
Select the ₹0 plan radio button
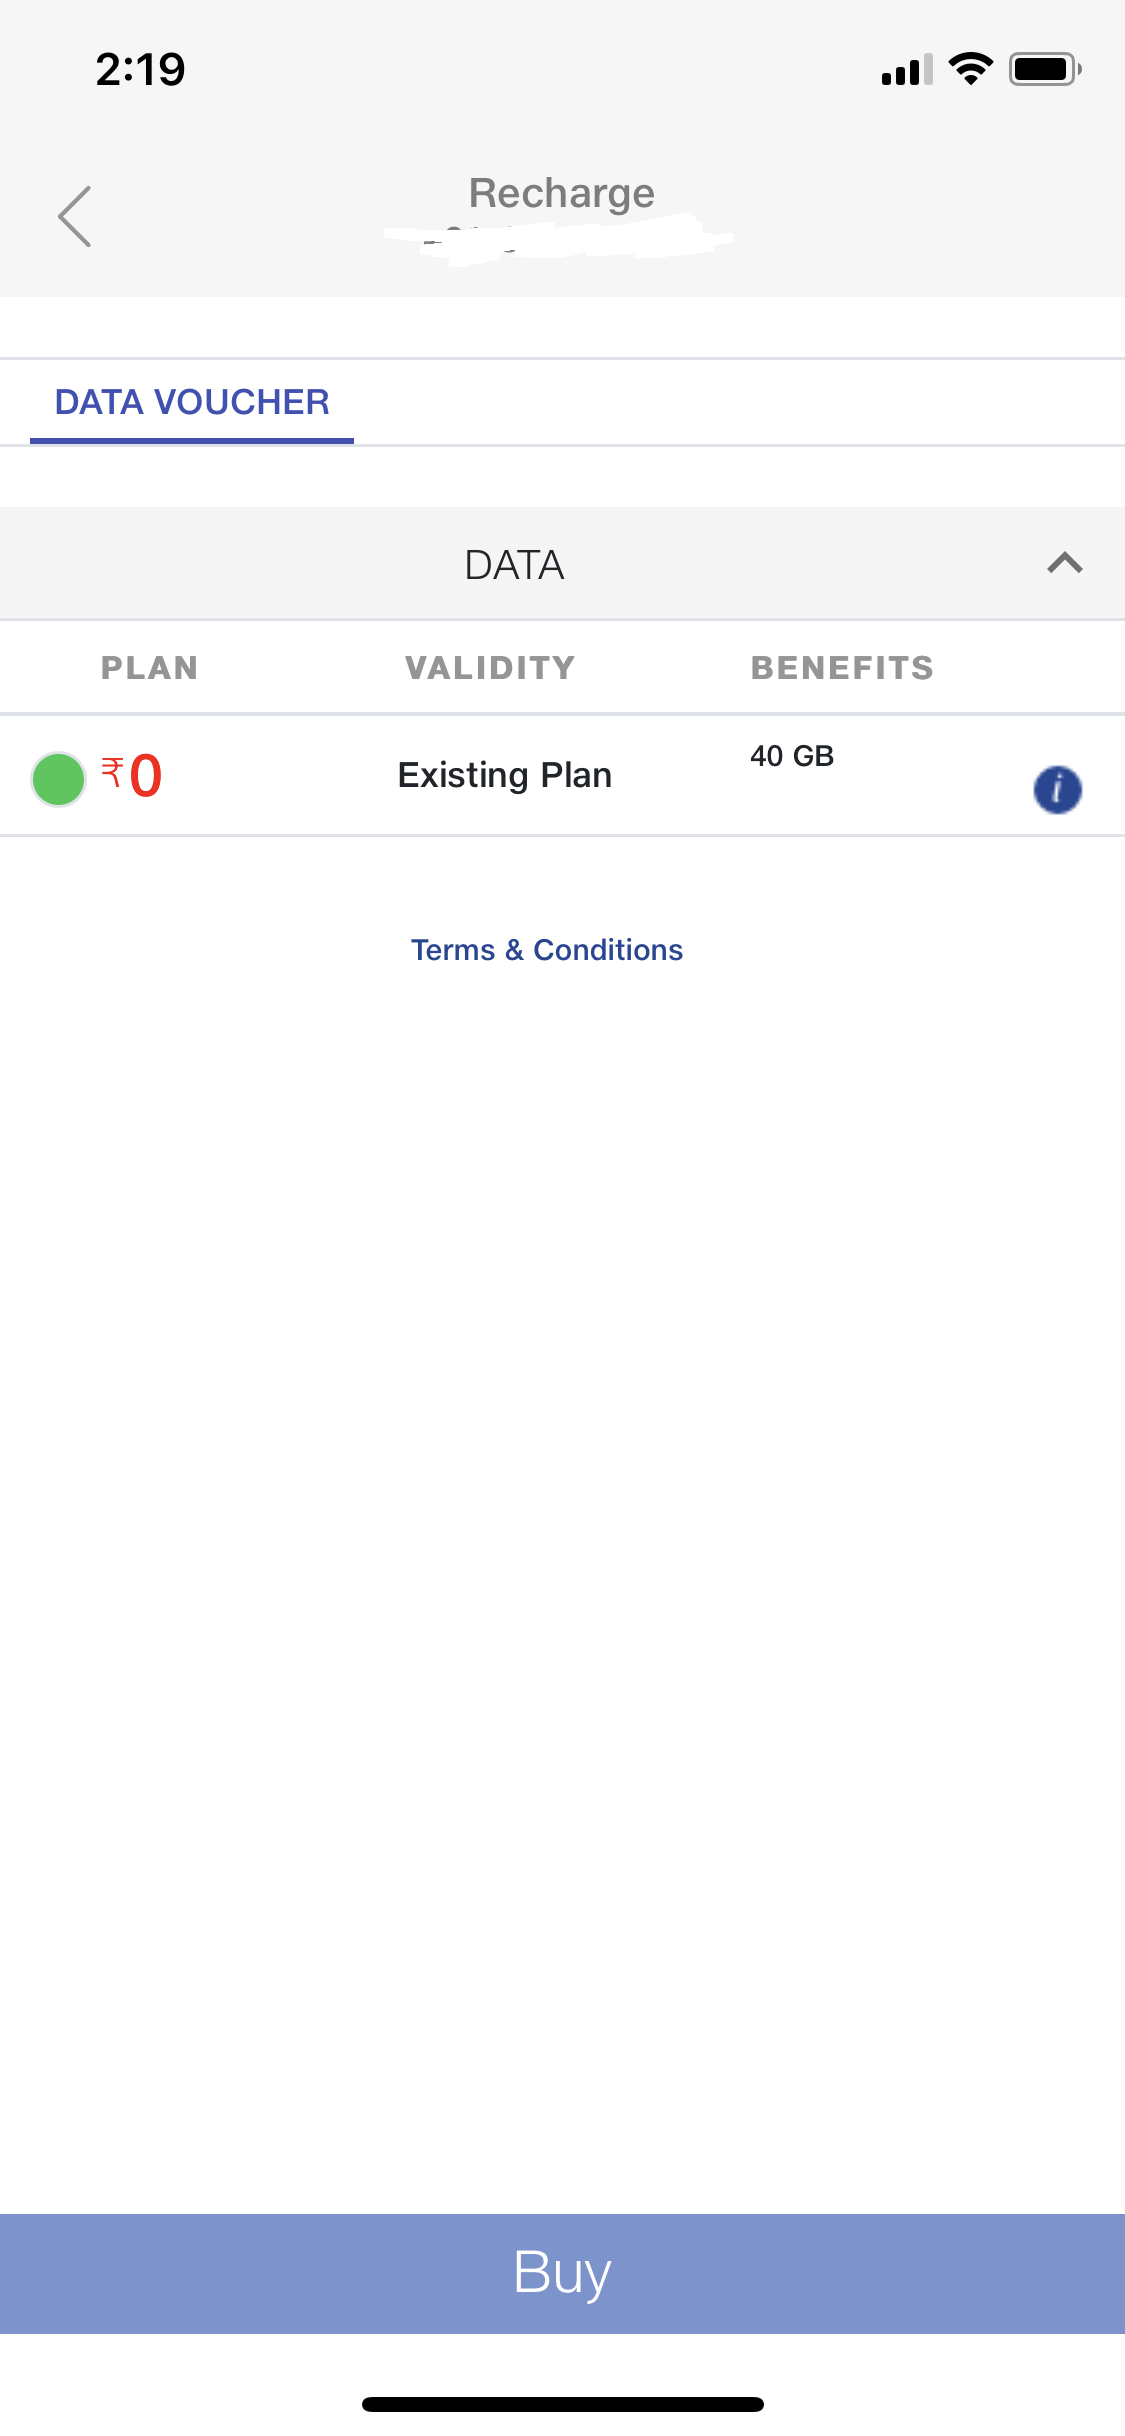tap(58, 779)
